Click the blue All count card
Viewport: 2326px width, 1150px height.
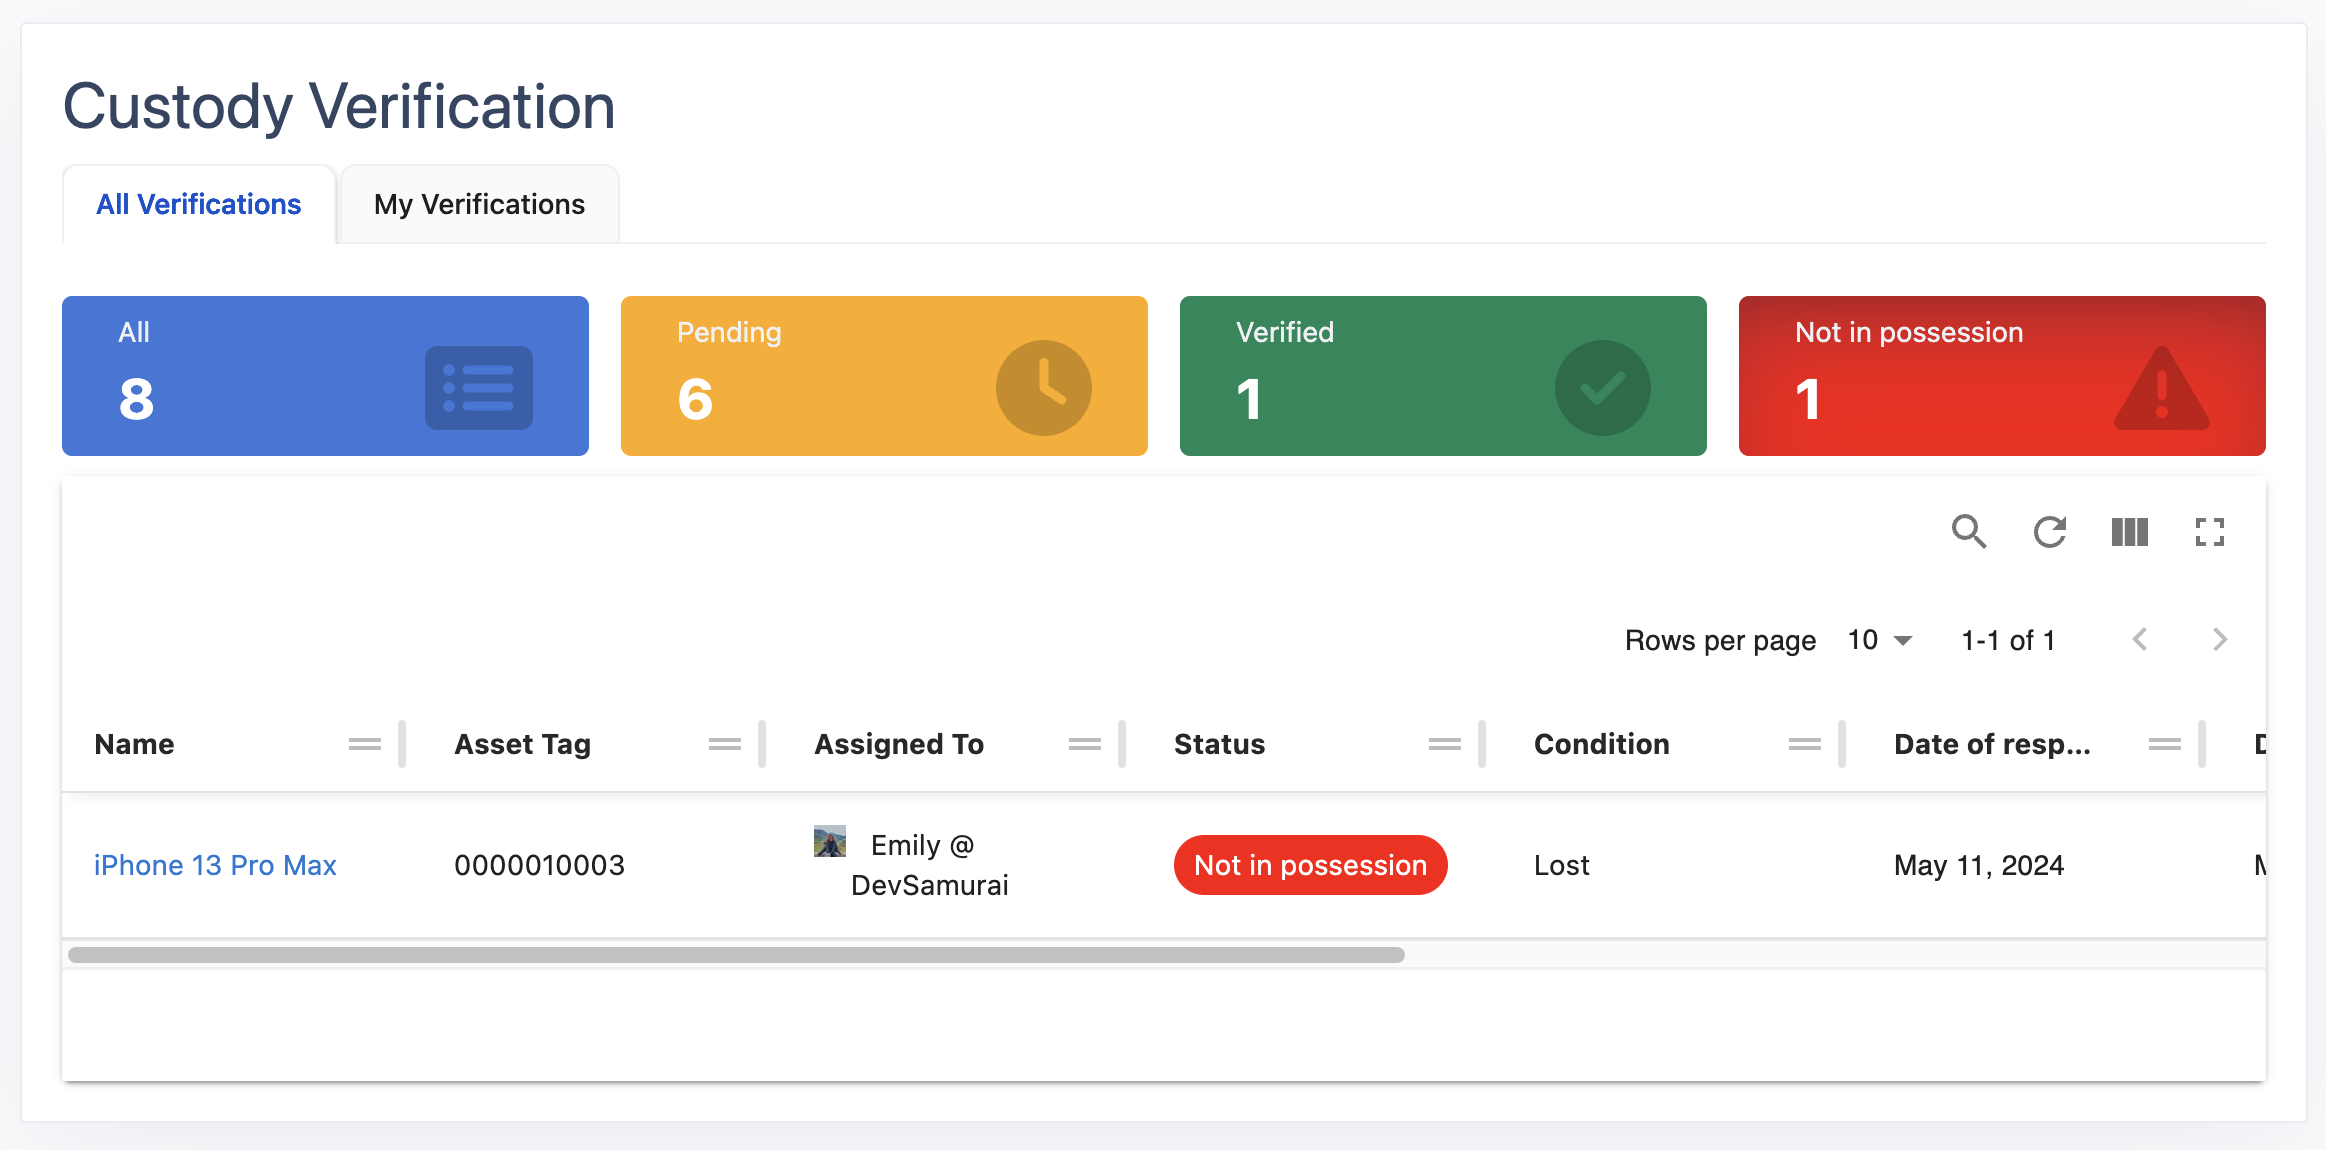click(x=325, y=376)
